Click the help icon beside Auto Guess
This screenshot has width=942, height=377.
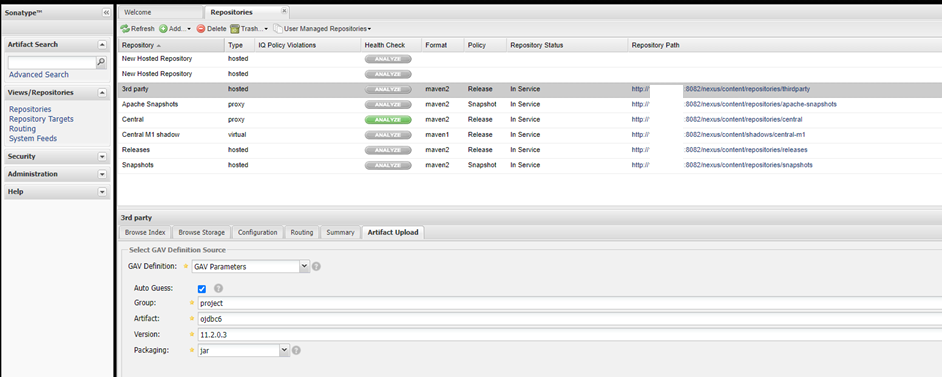(219, 288)
